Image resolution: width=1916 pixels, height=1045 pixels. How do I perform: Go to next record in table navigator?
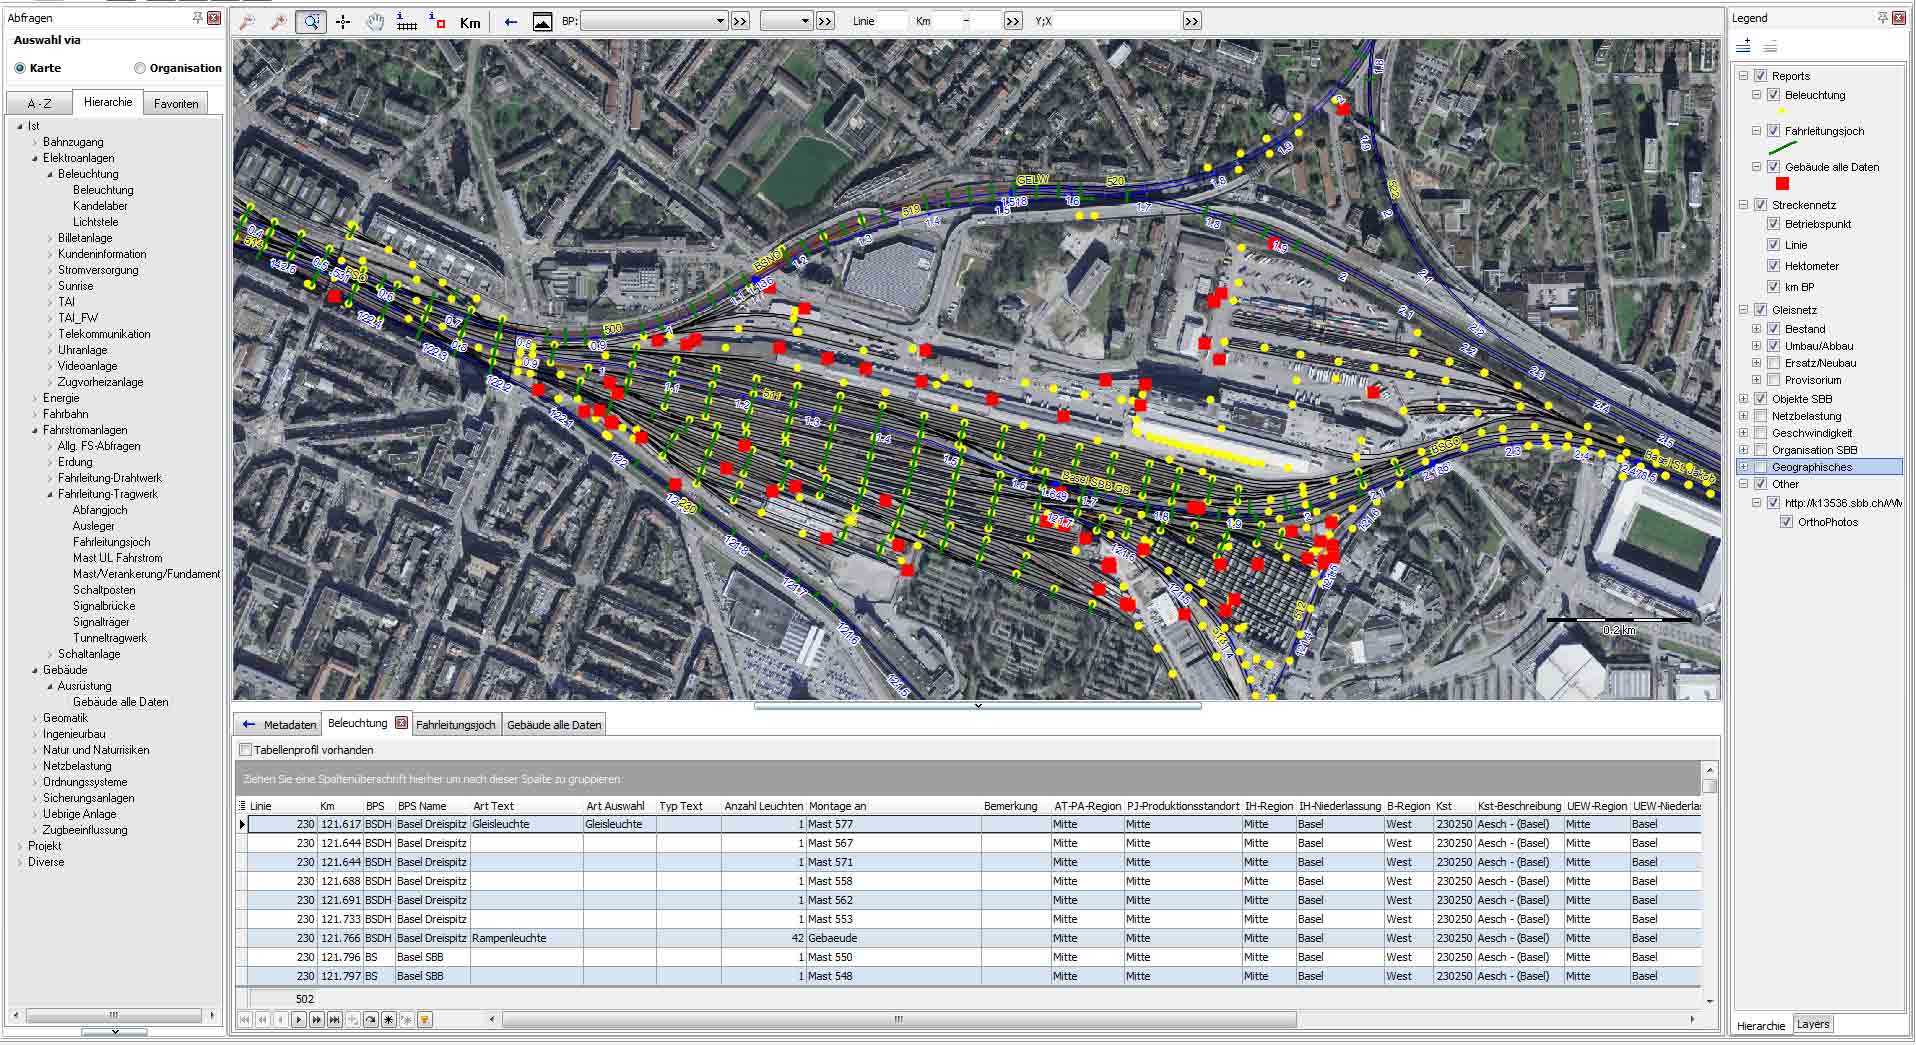pyautogui.click(x=299, y=1019)
